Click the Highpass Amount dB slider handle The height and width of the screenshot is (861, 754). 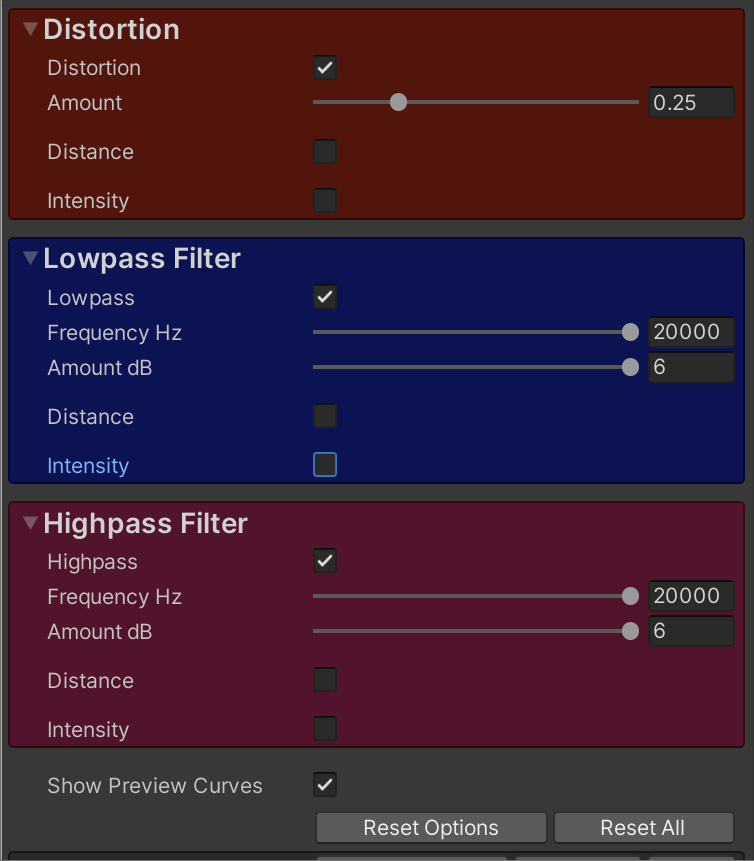630,631
